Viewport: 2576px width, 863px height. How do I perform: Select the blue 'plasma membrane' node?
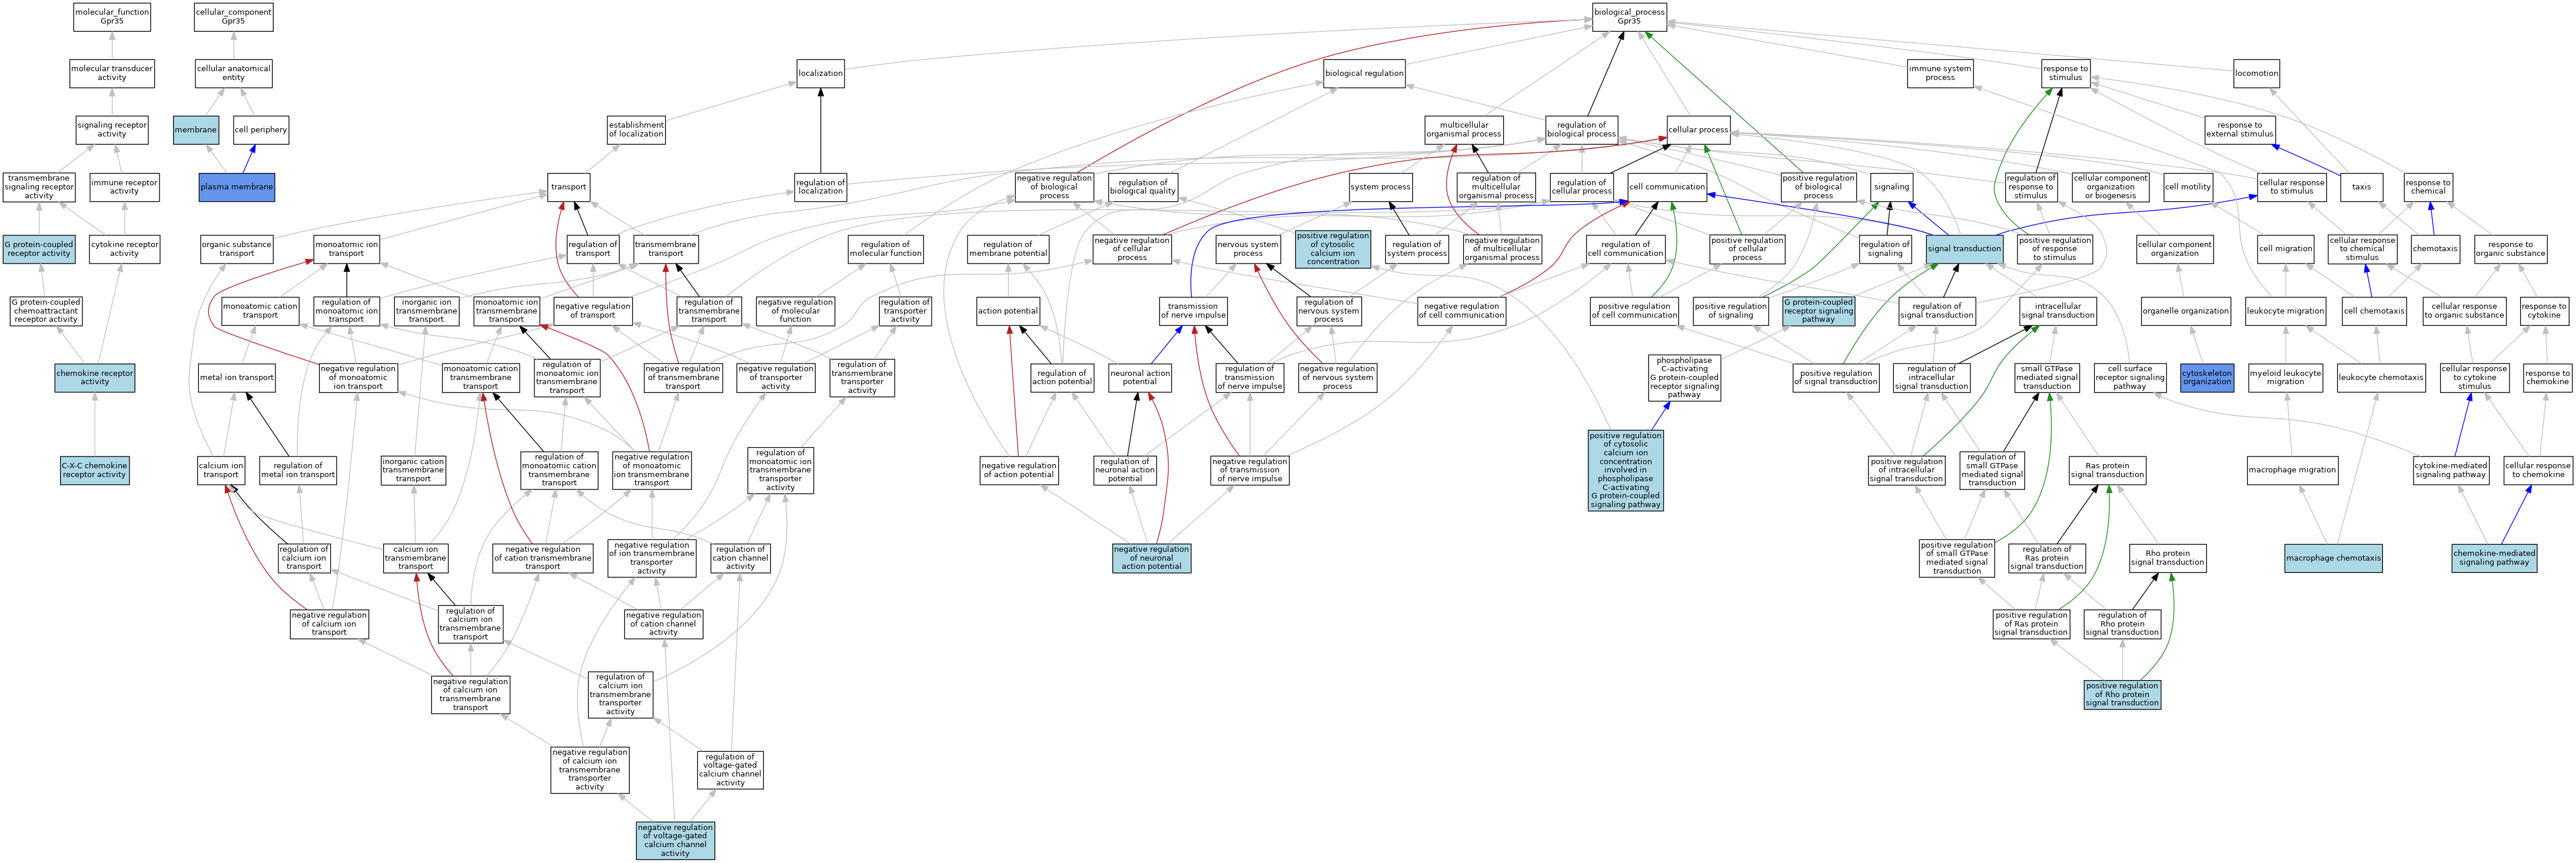[x=236, y=187]
